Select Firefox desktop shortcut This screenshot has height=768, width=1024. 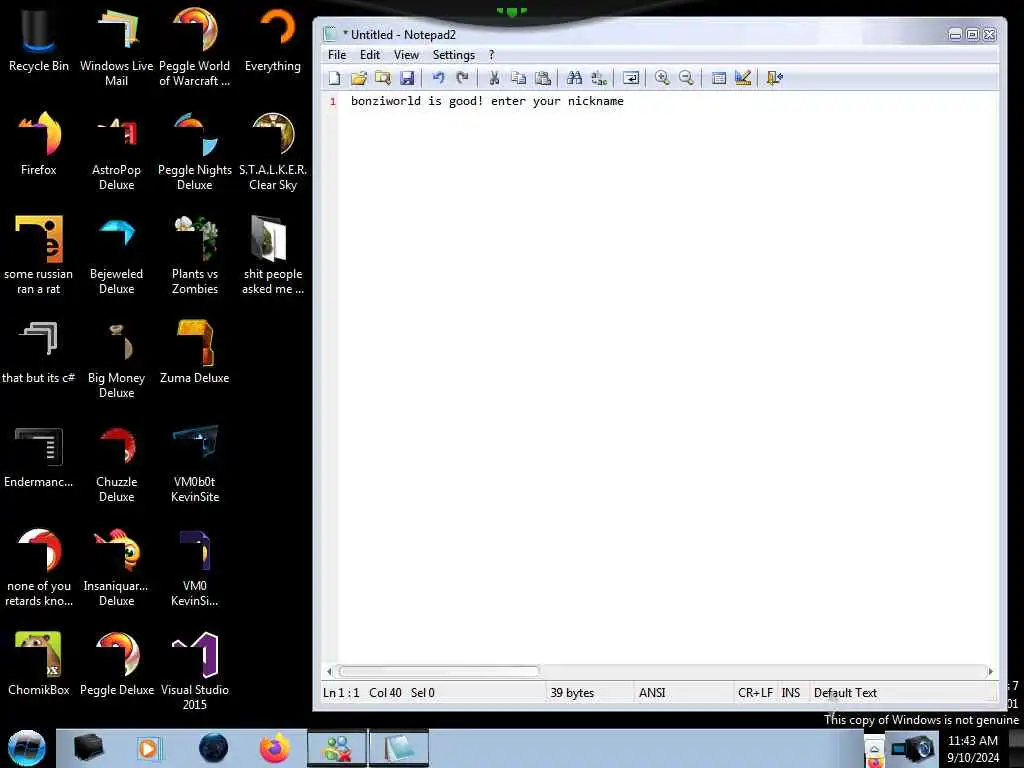(39, 144)
